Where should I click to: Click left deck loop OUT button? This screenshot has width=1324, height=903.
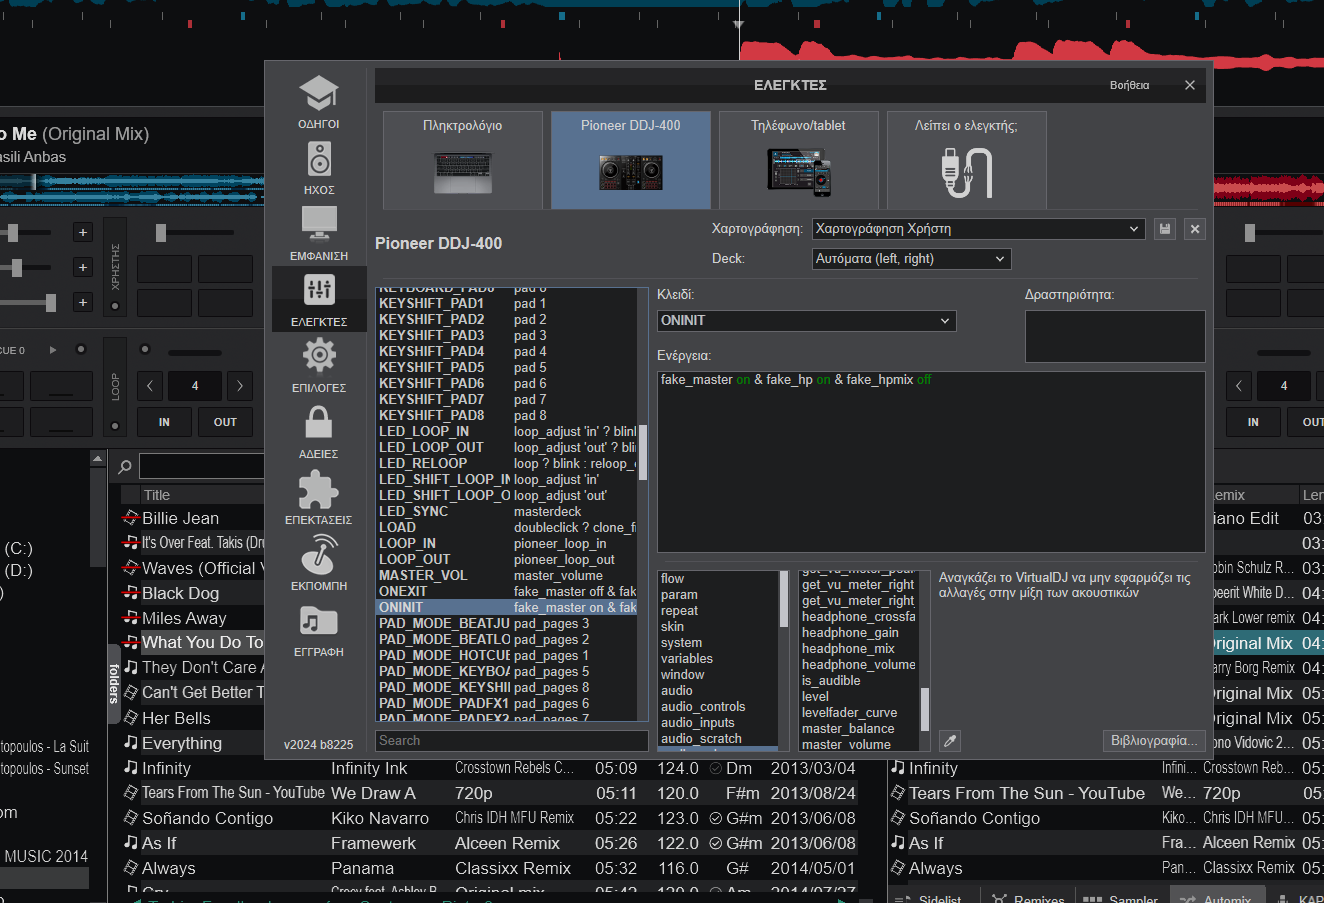[x=225, y=422]
